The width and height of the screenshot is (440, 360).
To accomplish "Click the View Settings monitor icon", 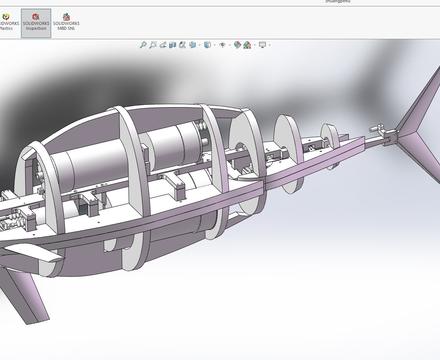I will tap(262, 45).
